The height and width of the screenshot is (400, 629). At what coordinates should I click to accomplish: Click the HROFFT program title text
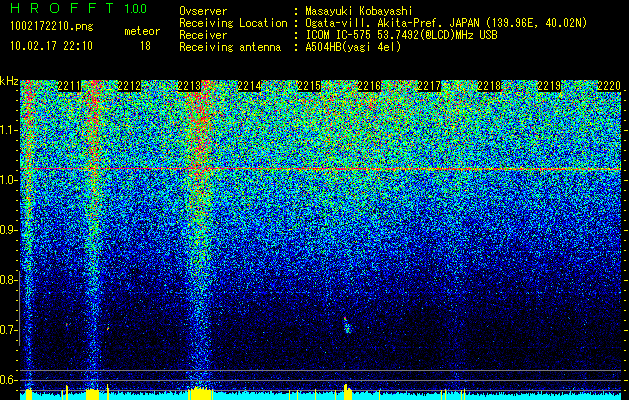(x=62, y=8)
